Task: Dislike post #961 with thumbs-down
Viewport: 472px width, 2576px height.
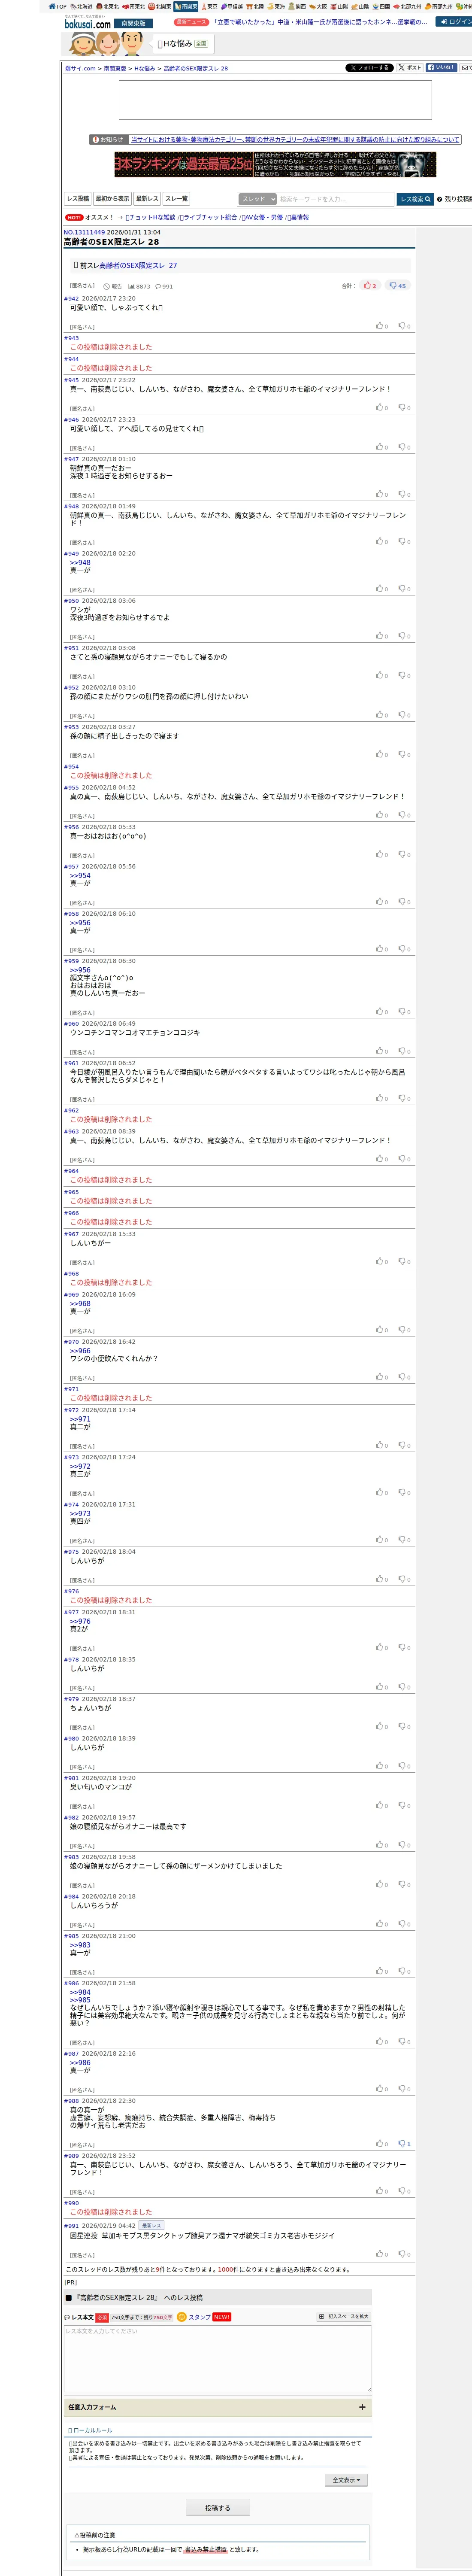Action: click(x=404, y=1098)
